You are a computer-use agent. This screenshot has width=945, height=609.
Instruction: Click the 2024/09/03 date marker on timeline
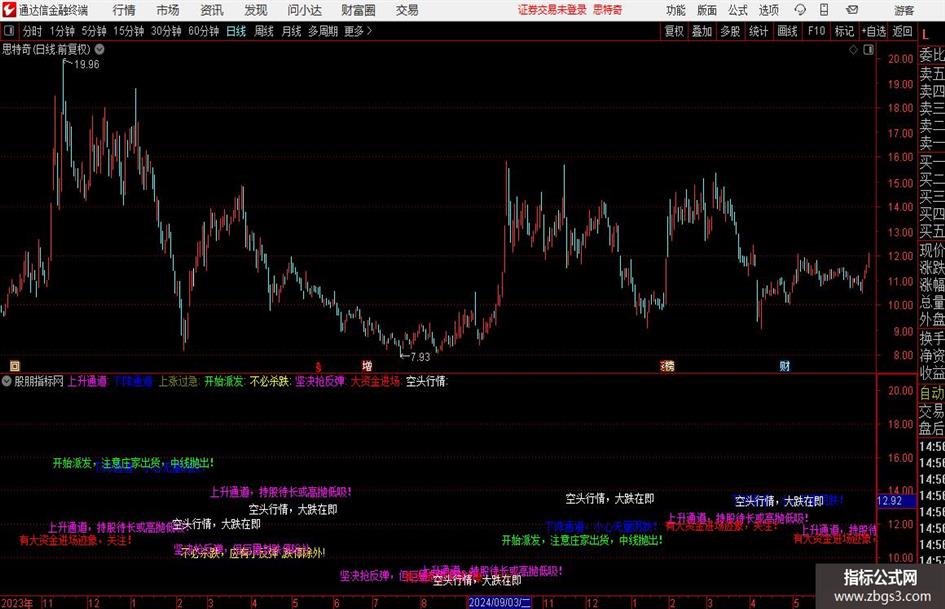499,602
